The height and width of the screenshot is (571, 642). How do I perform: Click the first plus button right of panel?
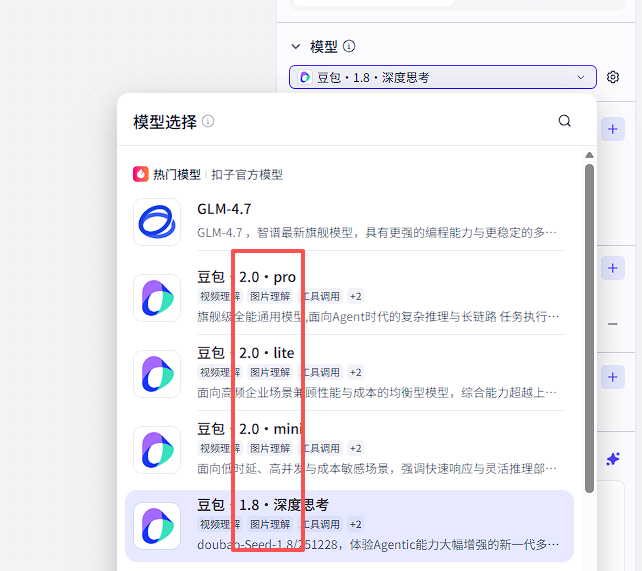coord(613,129)
